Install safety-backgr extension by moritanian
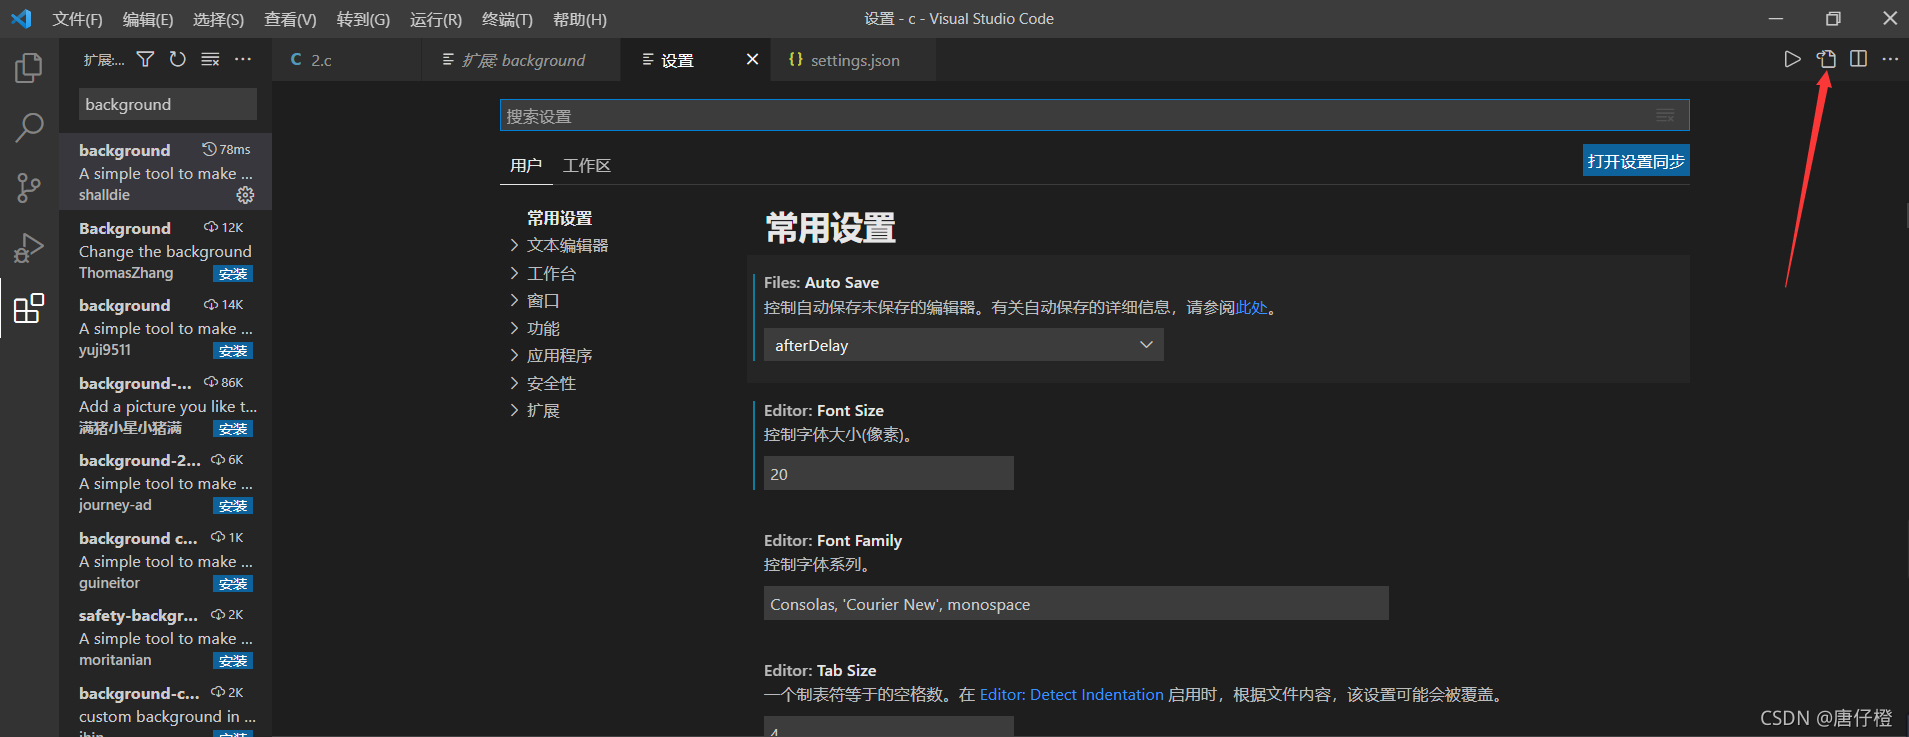 (x=233, y=661)
